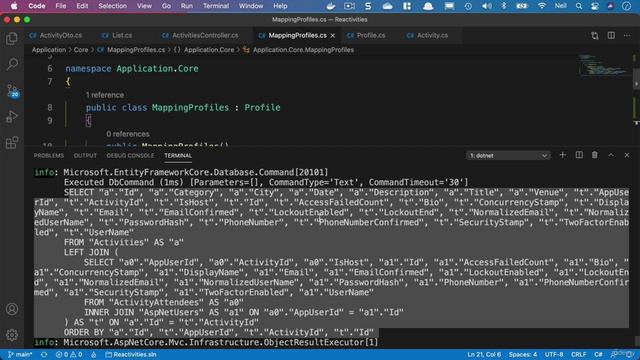
Task: Click the main* branch in status bar
Action: (x=20, y=354)
